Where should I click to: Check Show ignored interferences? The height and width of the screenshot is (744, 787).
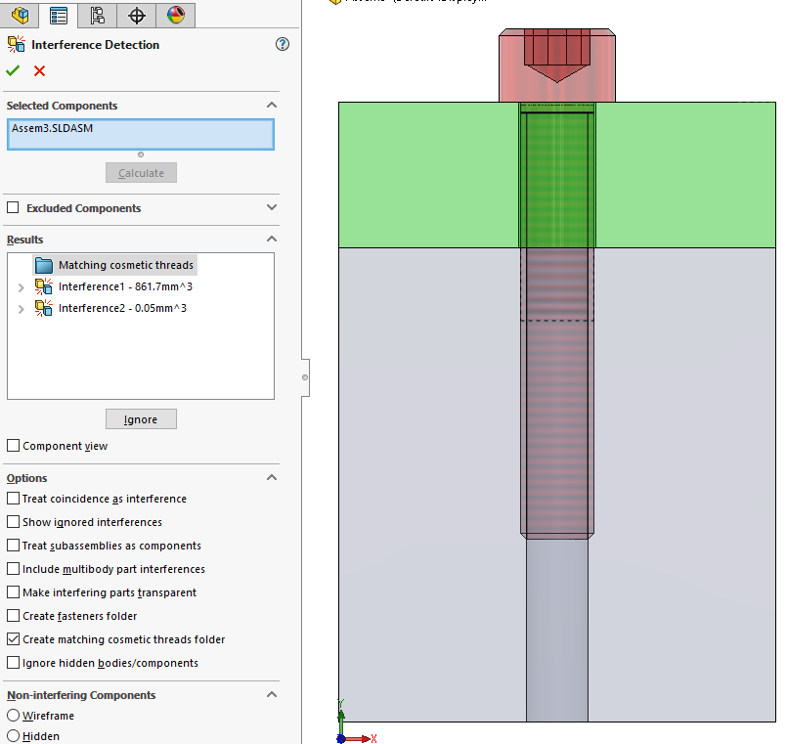(14, 522)
